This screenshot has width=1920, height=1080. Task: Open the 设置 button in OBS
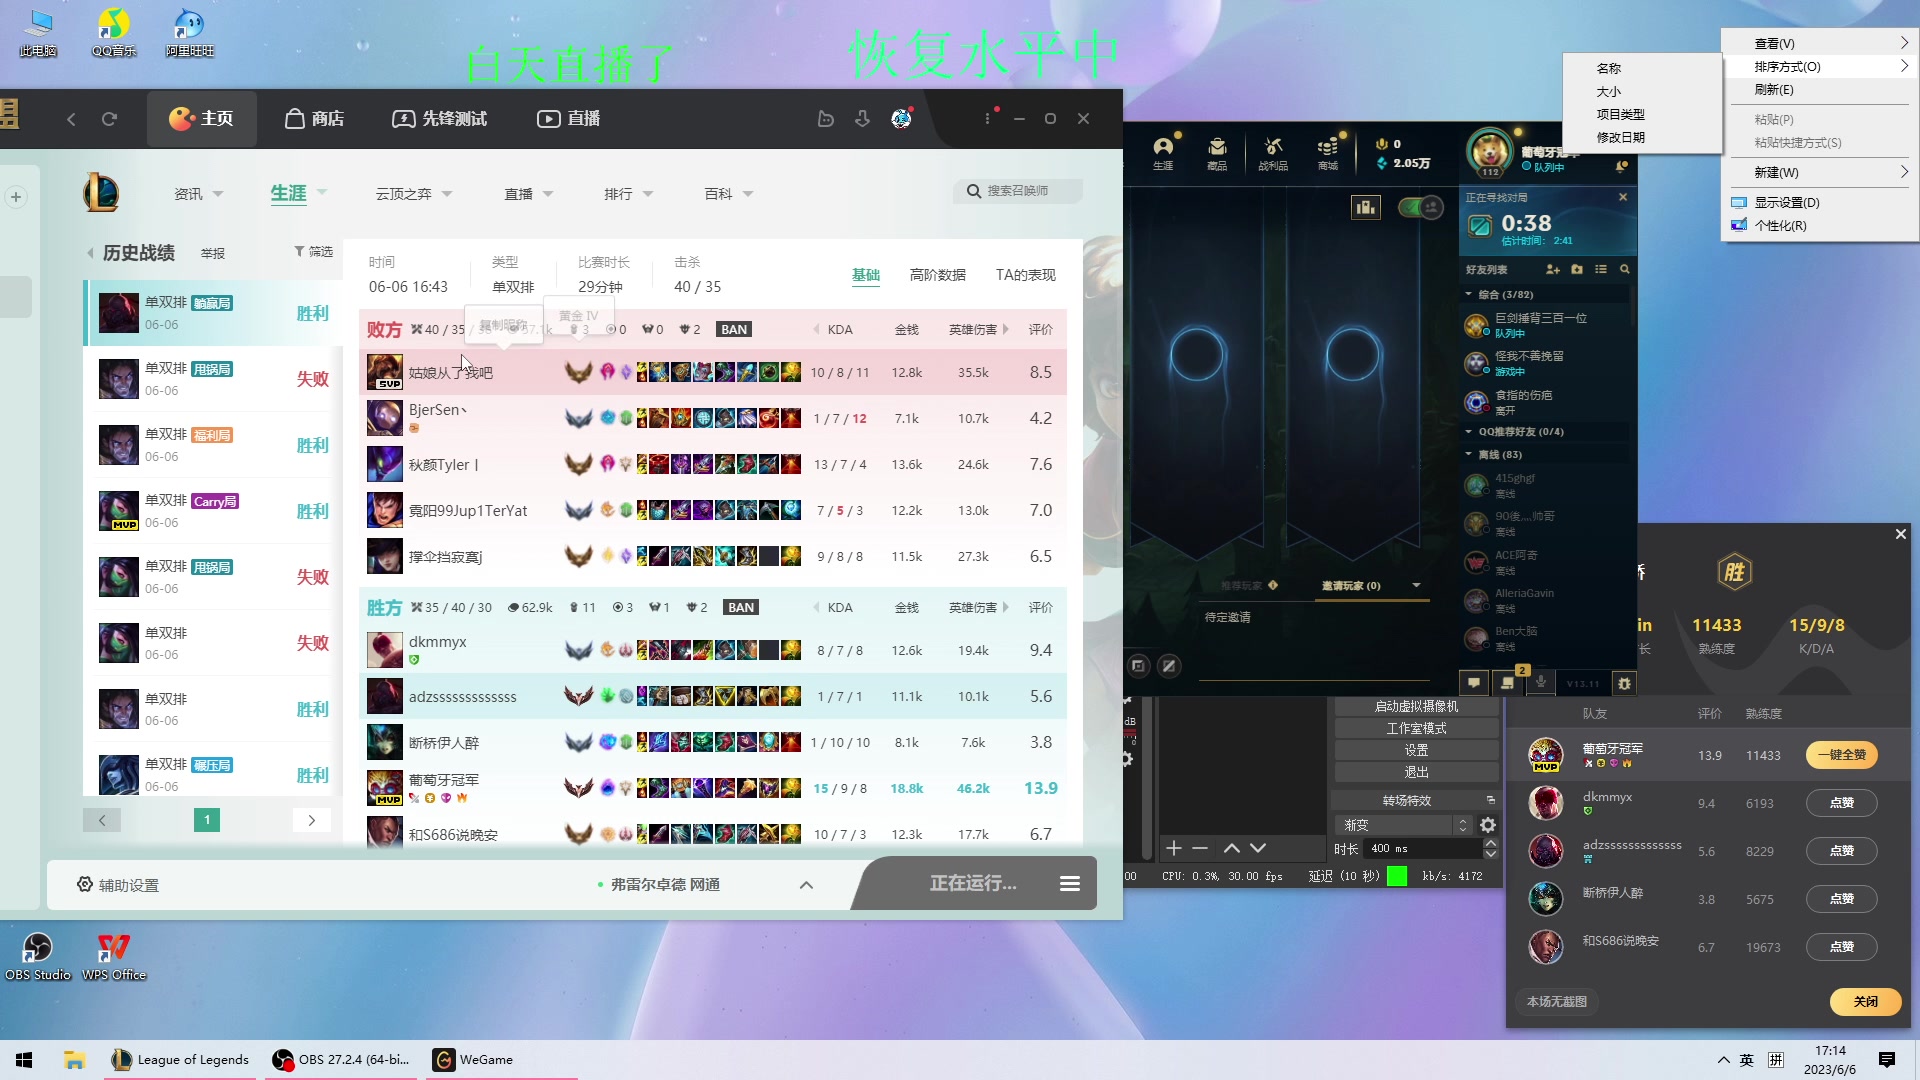[1416, 750]
